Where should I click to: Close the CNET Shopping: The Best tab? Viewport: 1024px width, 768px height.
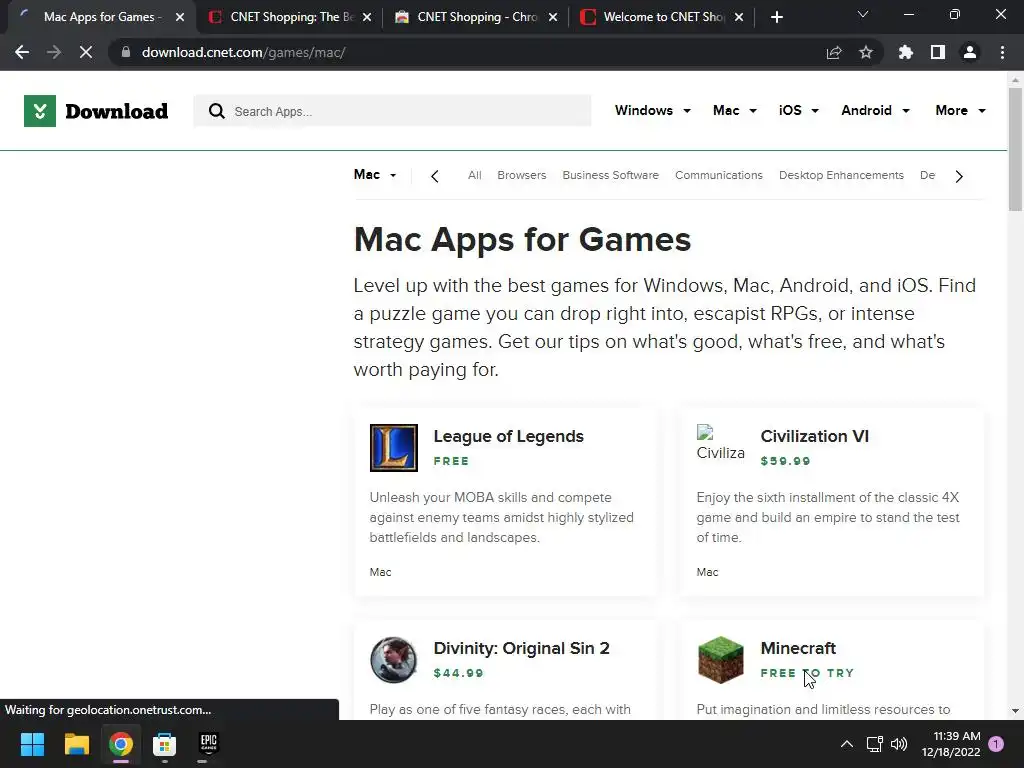pyautogui.click(x=367, y=17)
